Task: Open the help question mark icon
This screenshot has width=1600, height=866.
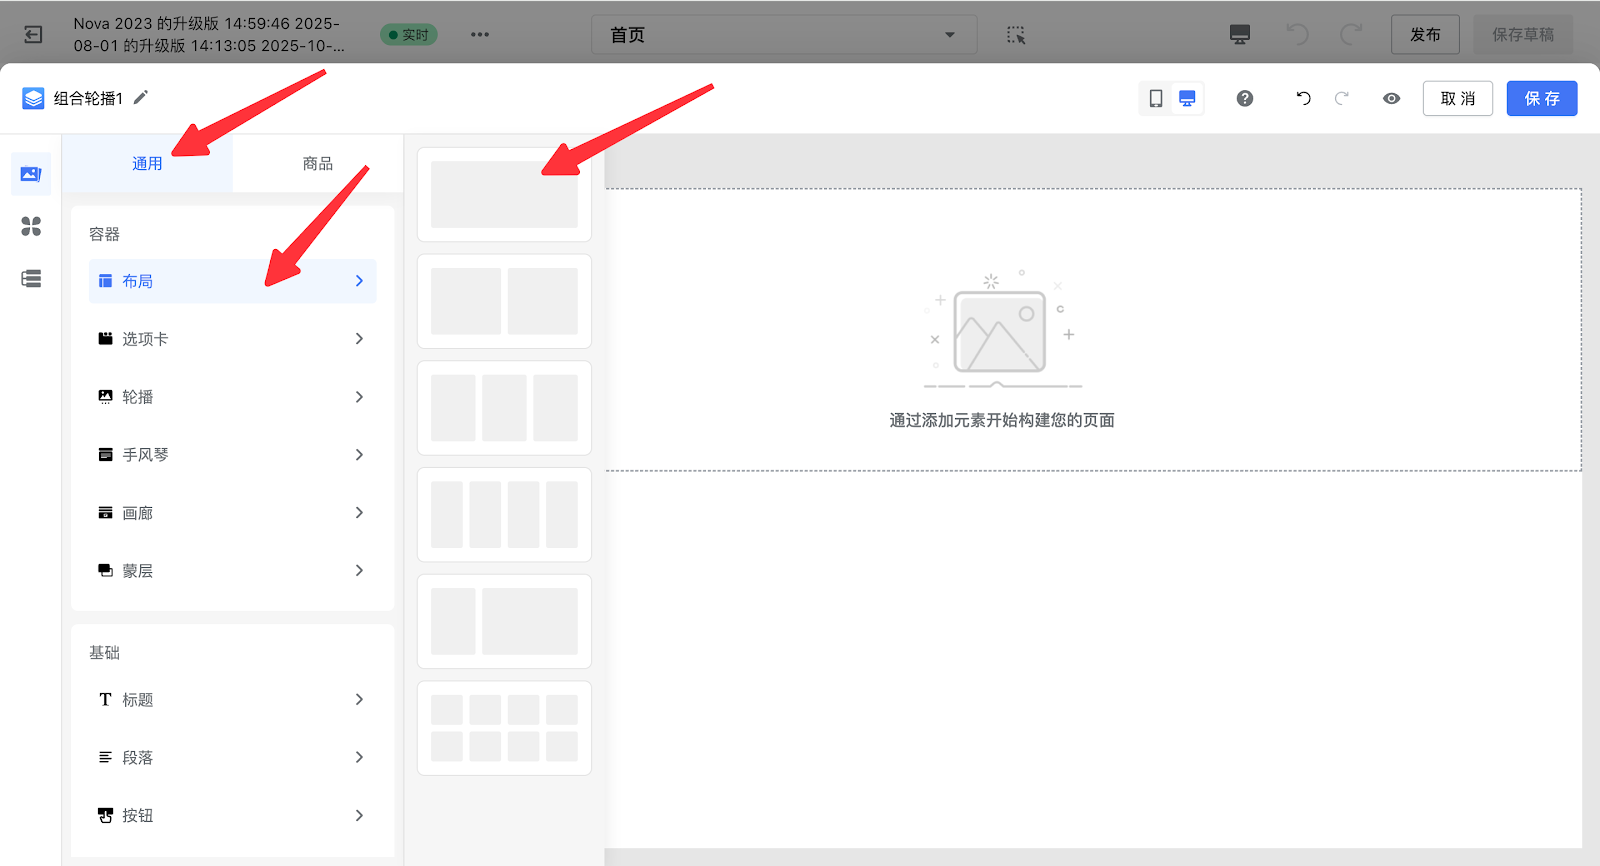Action: coord(1244,98)
